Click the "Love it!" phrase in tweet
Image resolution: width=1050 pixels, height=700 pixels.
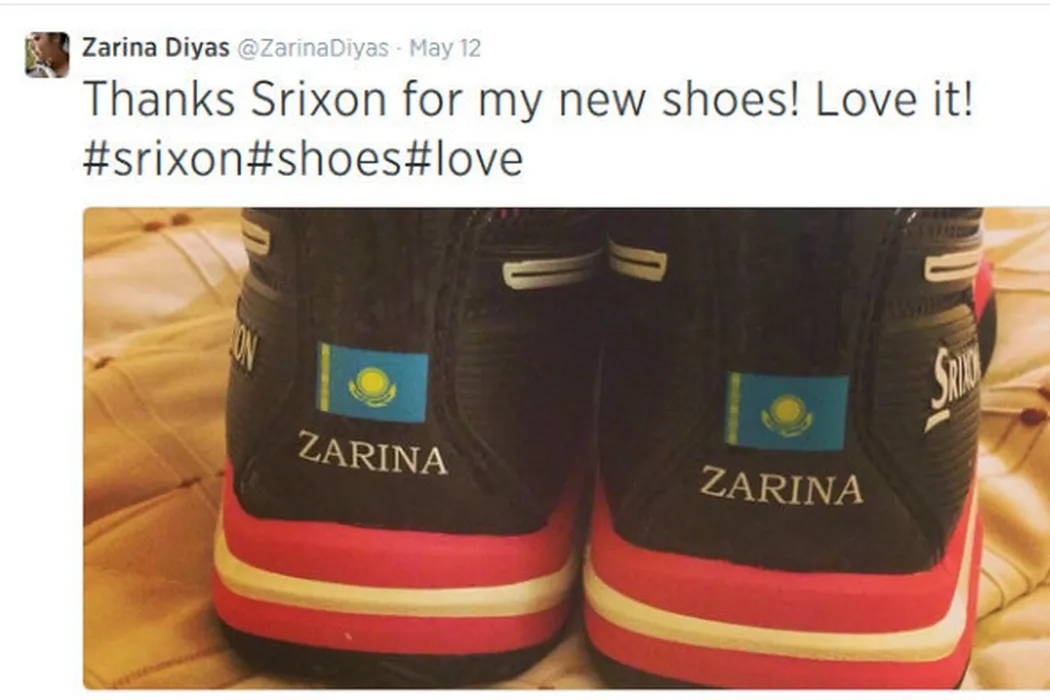[893, 99]
